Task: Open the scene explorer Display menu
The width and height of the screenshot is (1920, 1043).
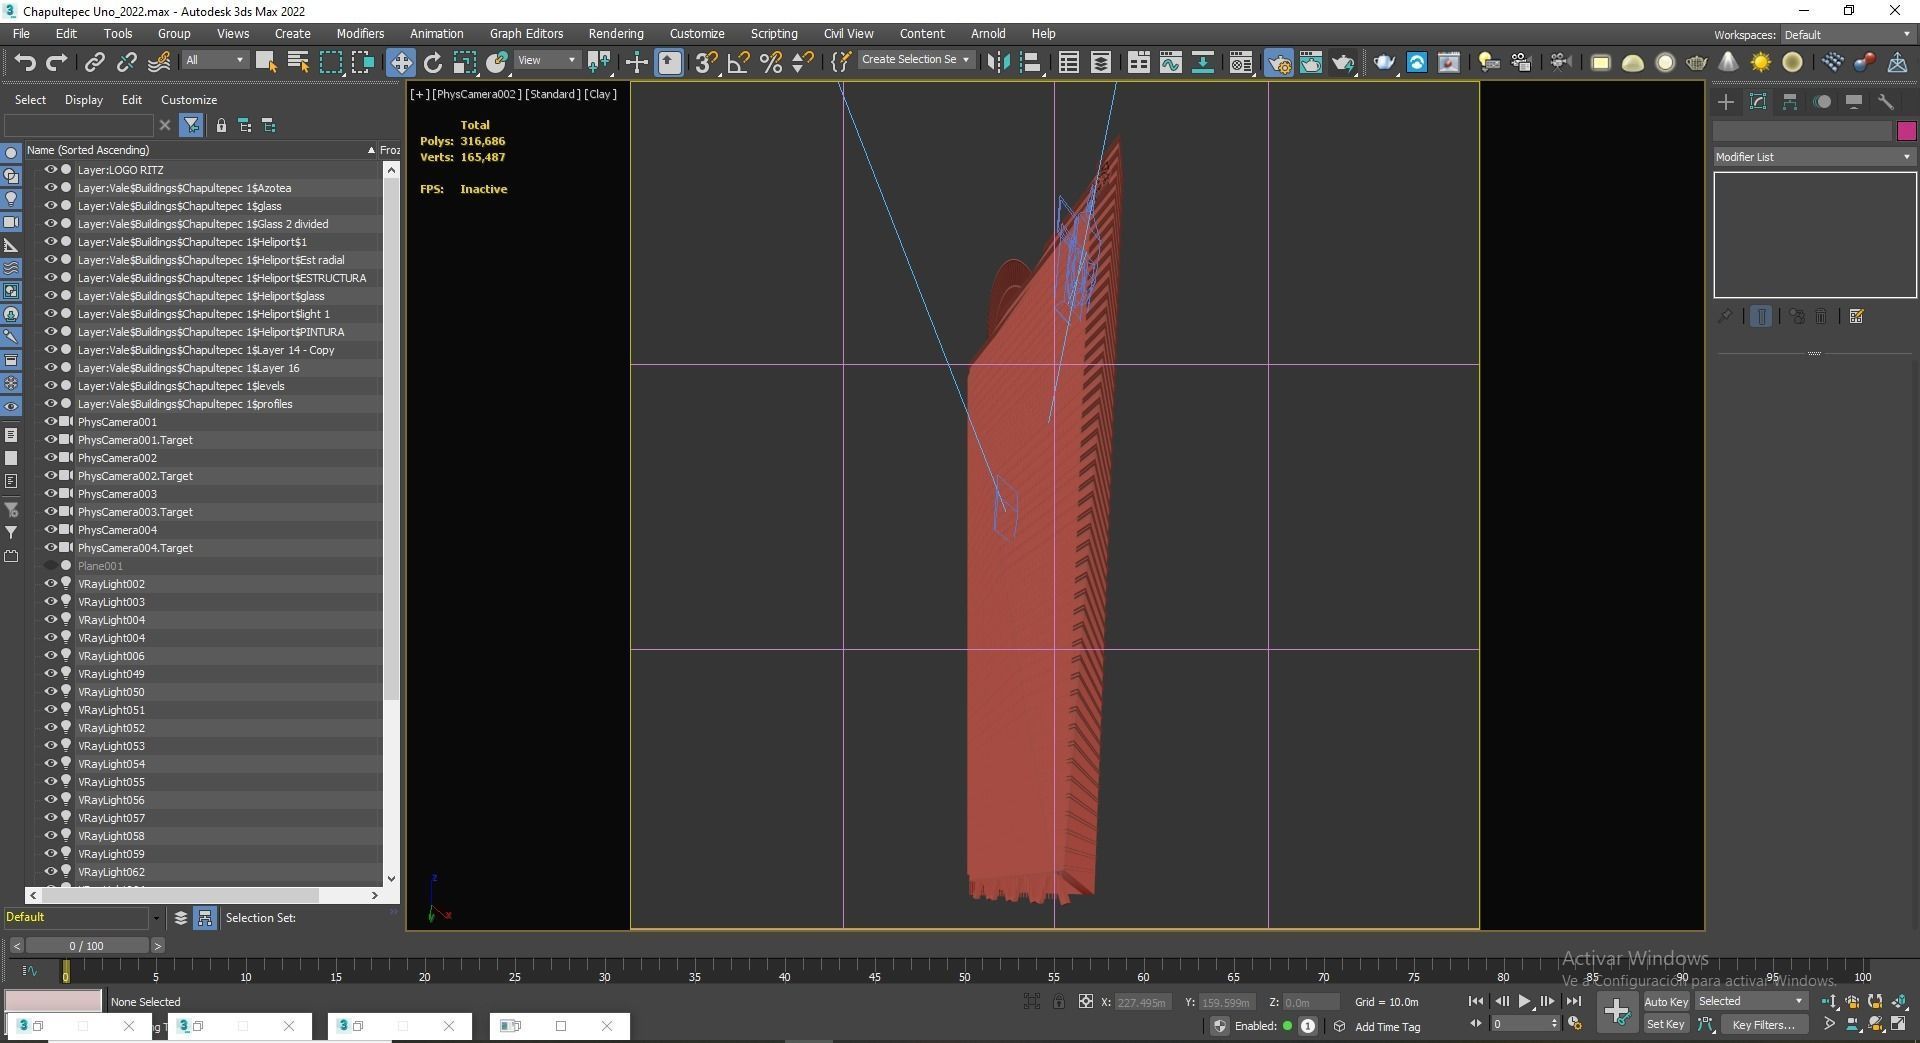Action: pyautogui.click(x=84, y=100)
